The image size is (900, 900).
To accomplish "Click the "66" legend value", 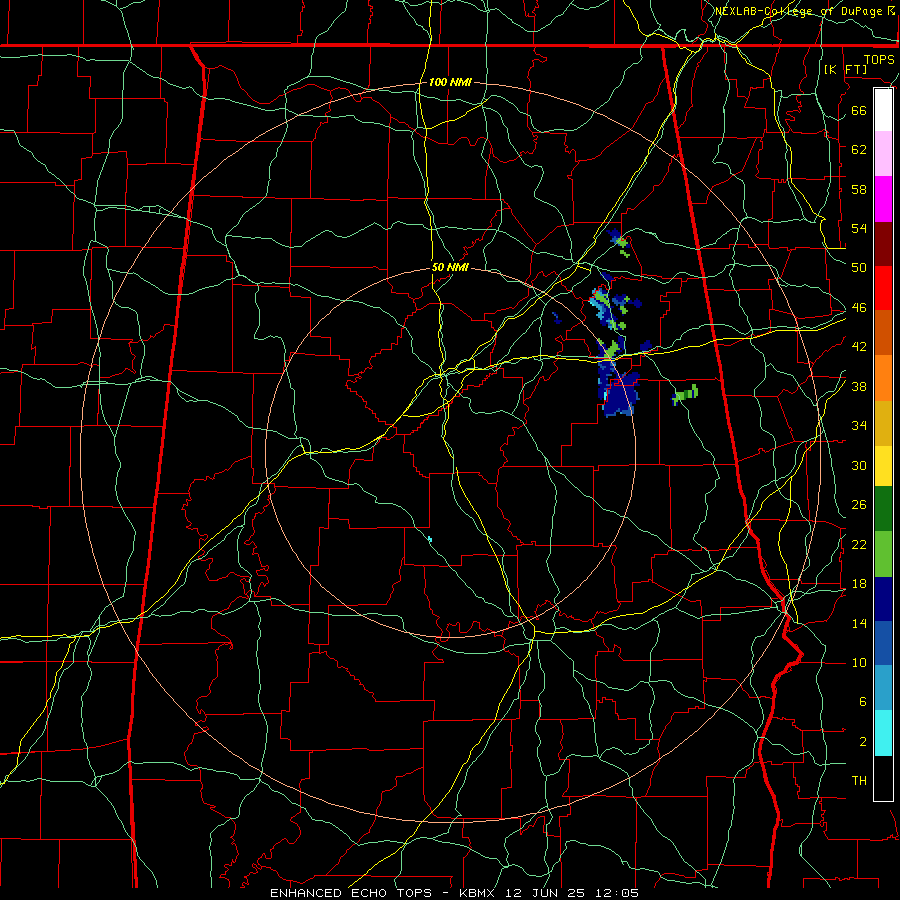I will (859, 110).
